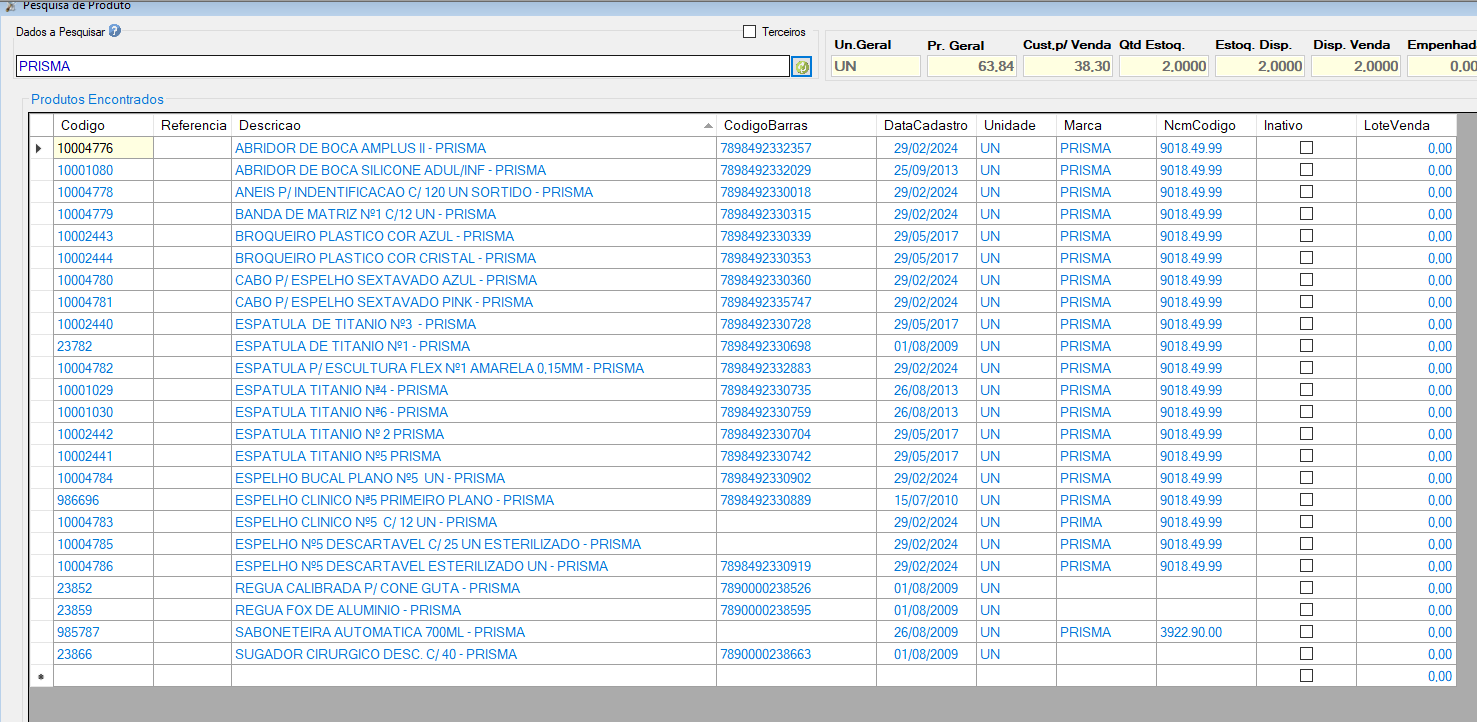This screenshot has height=722, width=1477.
Task: Toggle Inativo for SUGADOR CIRURGICO DESC. row
Action: (x=1306, y=654)
